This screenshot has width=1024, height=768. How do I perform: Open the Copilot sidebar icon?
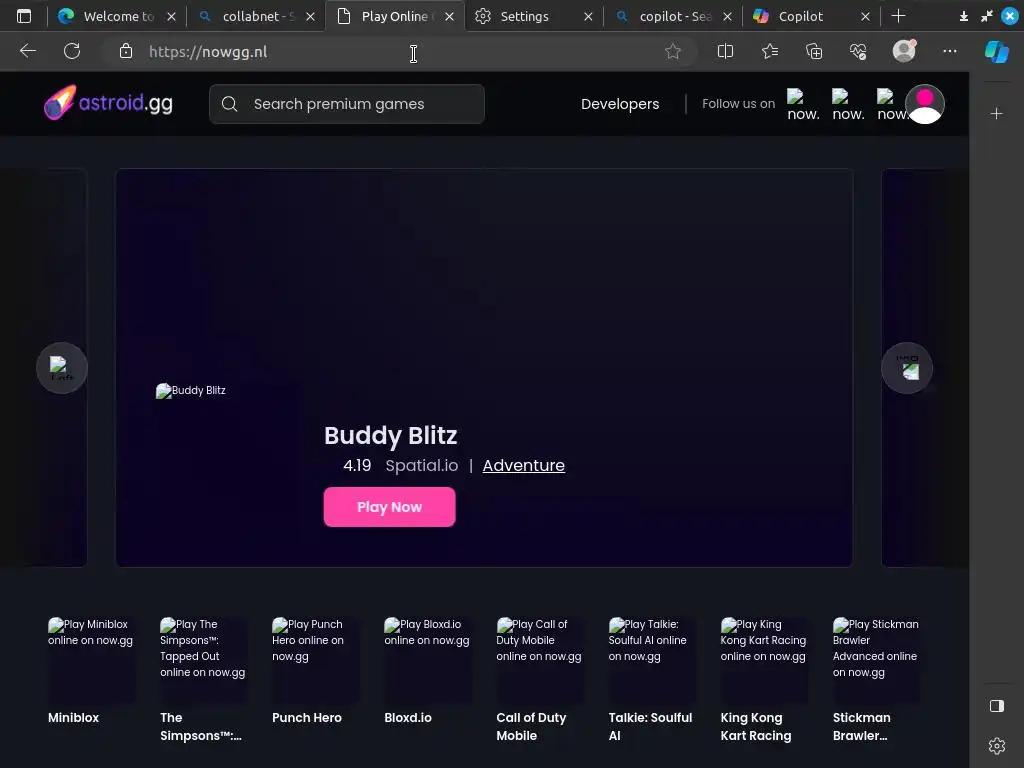click(x=997, y=52)
